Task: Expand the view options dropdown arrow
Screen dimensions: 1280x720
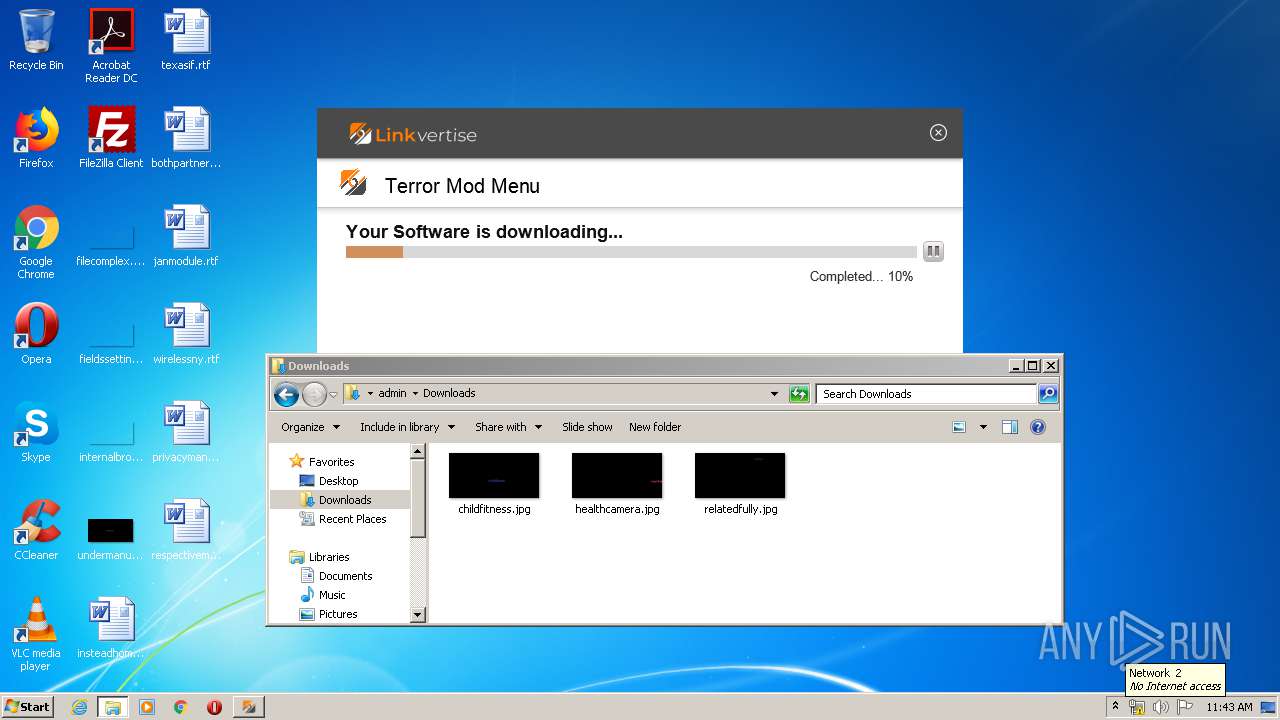Action: [983, 427]
